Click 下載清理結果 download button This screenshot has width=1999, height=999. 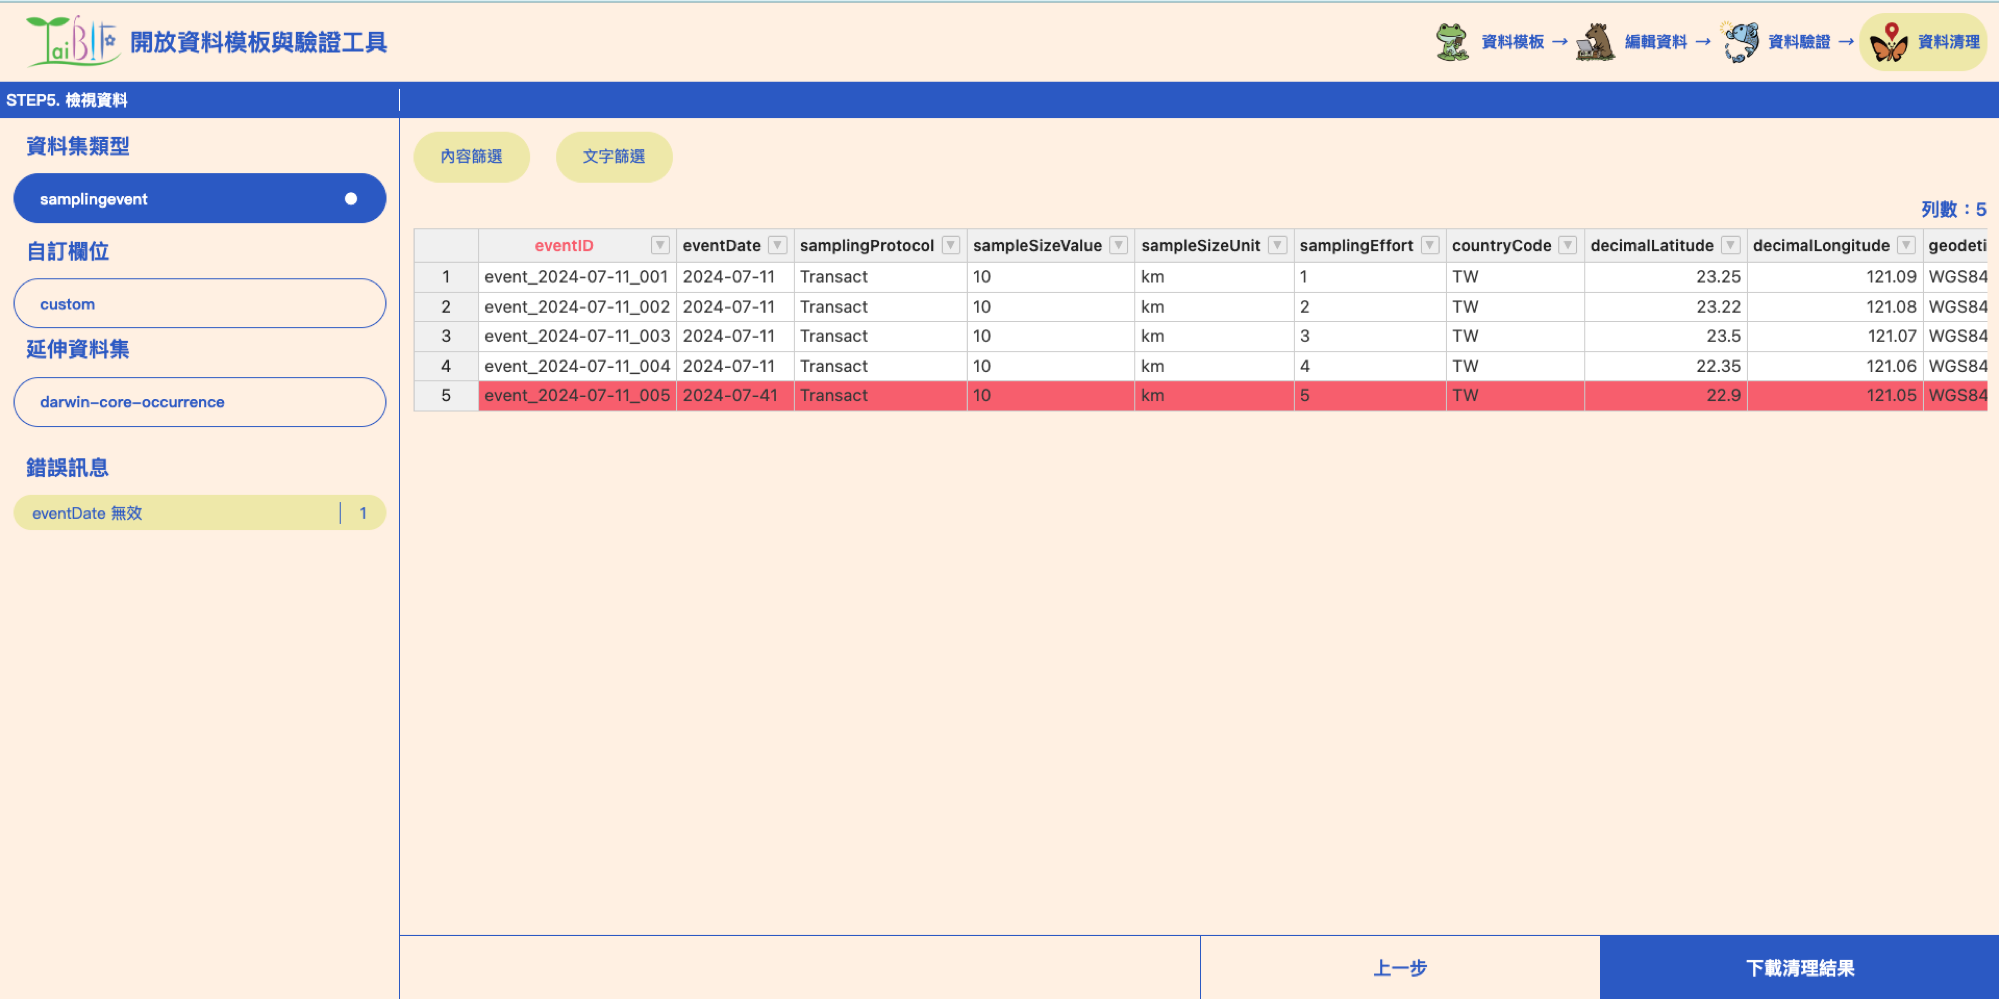[x=1800, y=967]
